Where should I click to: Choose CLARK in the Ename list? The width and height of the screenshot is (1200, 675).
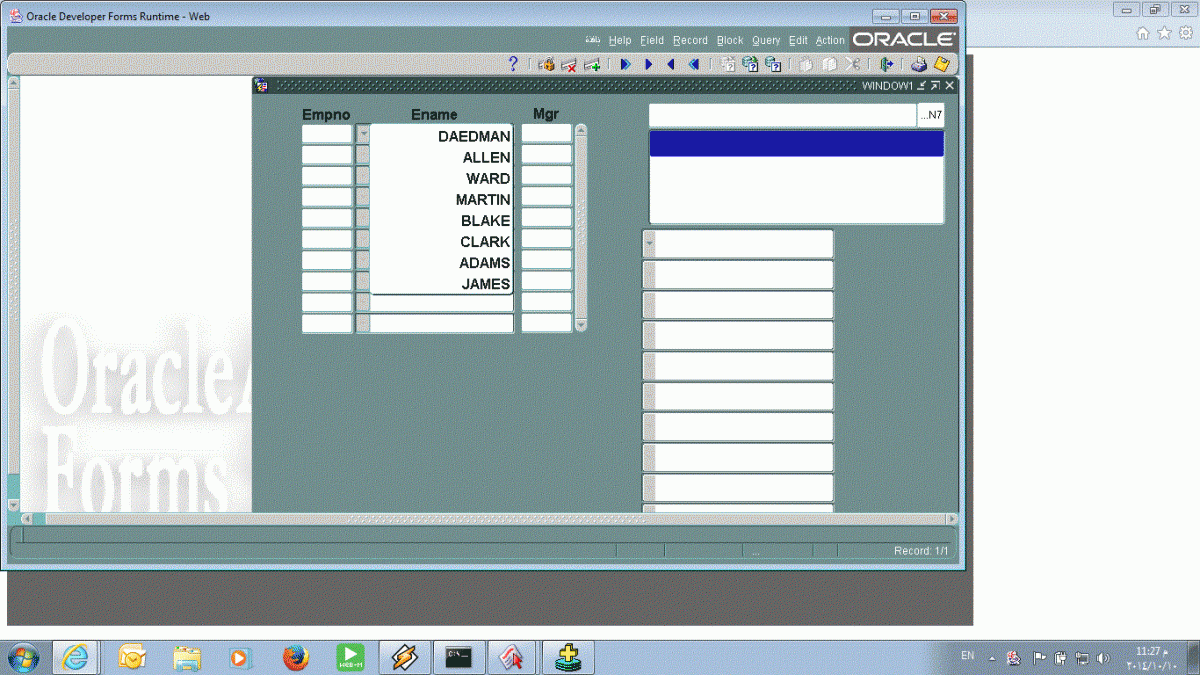tap(485, 242)
